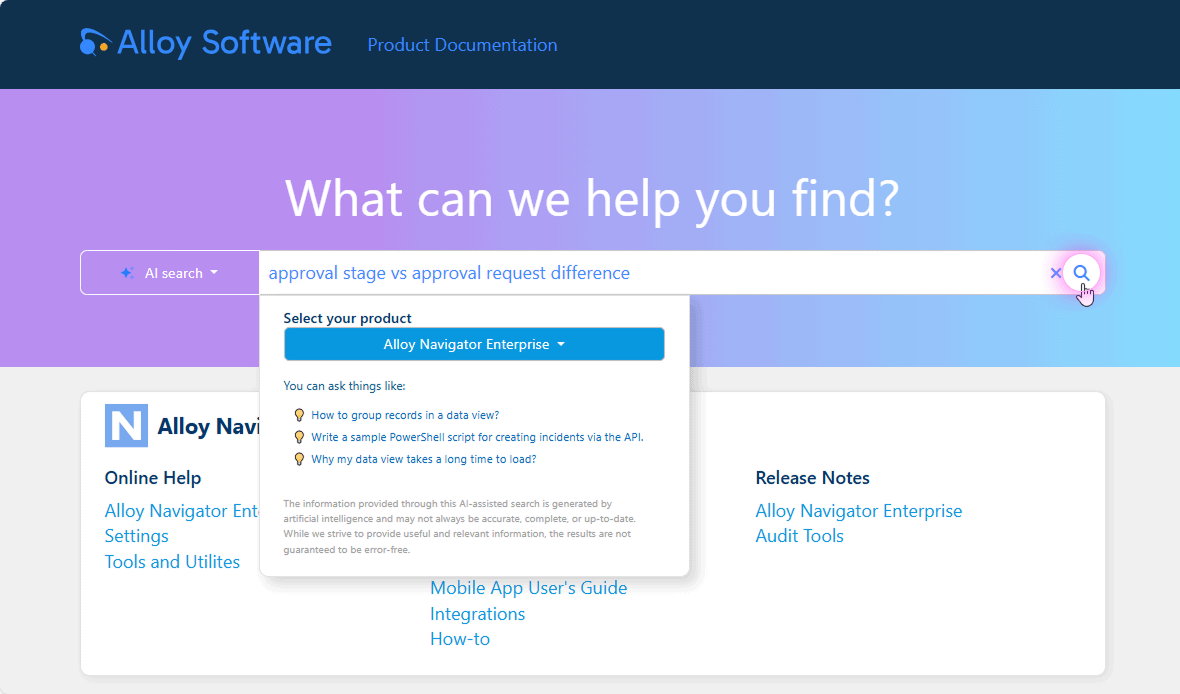This screenshot has width=1180, height=694.
Task: Click into the search query input field
Action: (x=653, y=272)
